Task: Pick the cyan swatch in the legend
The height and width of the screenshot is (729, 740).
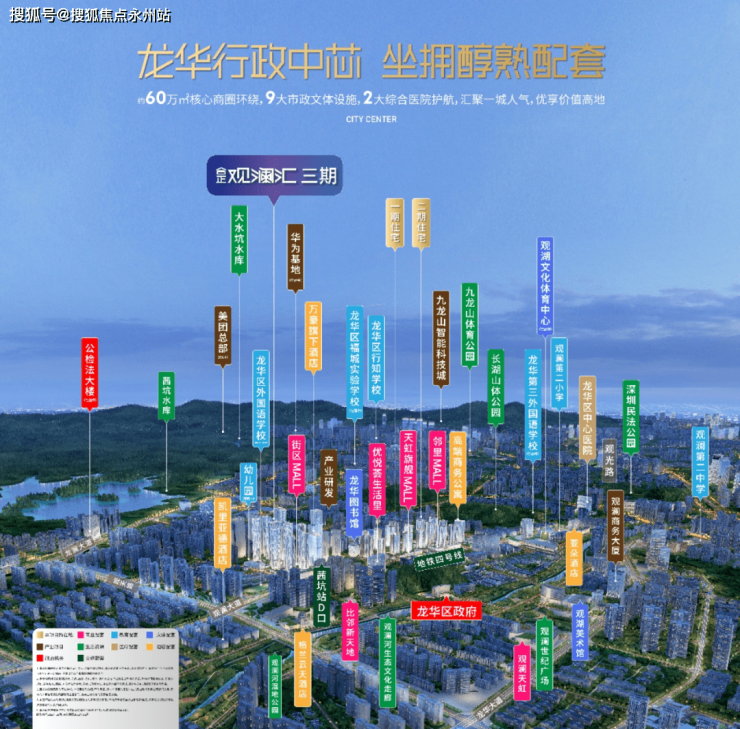Action: pyautogui.click(x=115, y=635)
